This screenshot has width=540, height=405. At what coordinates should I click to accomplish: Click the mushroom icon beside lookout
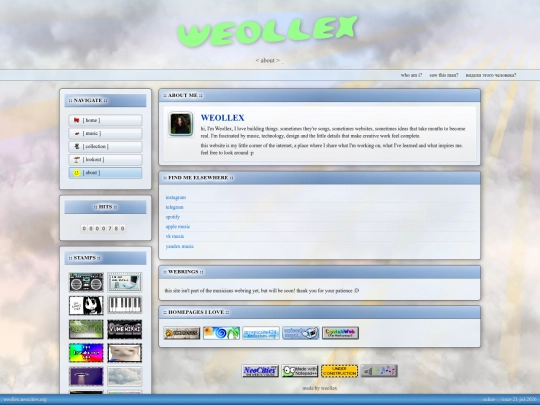tap(76, 159)
